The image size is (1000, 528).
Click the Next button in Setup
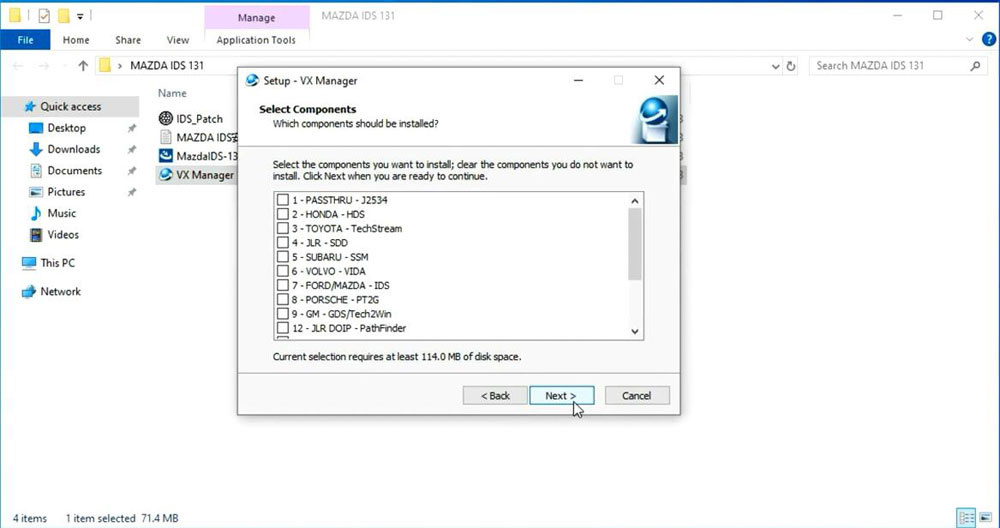click(x=561, y=395)
